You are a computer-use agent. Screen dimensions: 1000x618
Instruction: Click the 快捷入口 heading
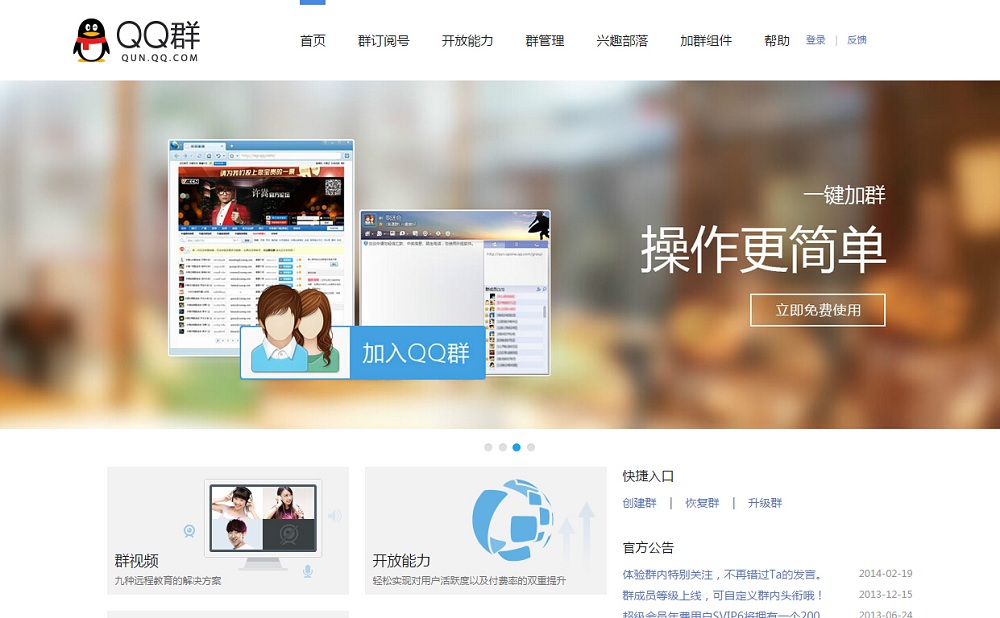(x=648, y=476)
